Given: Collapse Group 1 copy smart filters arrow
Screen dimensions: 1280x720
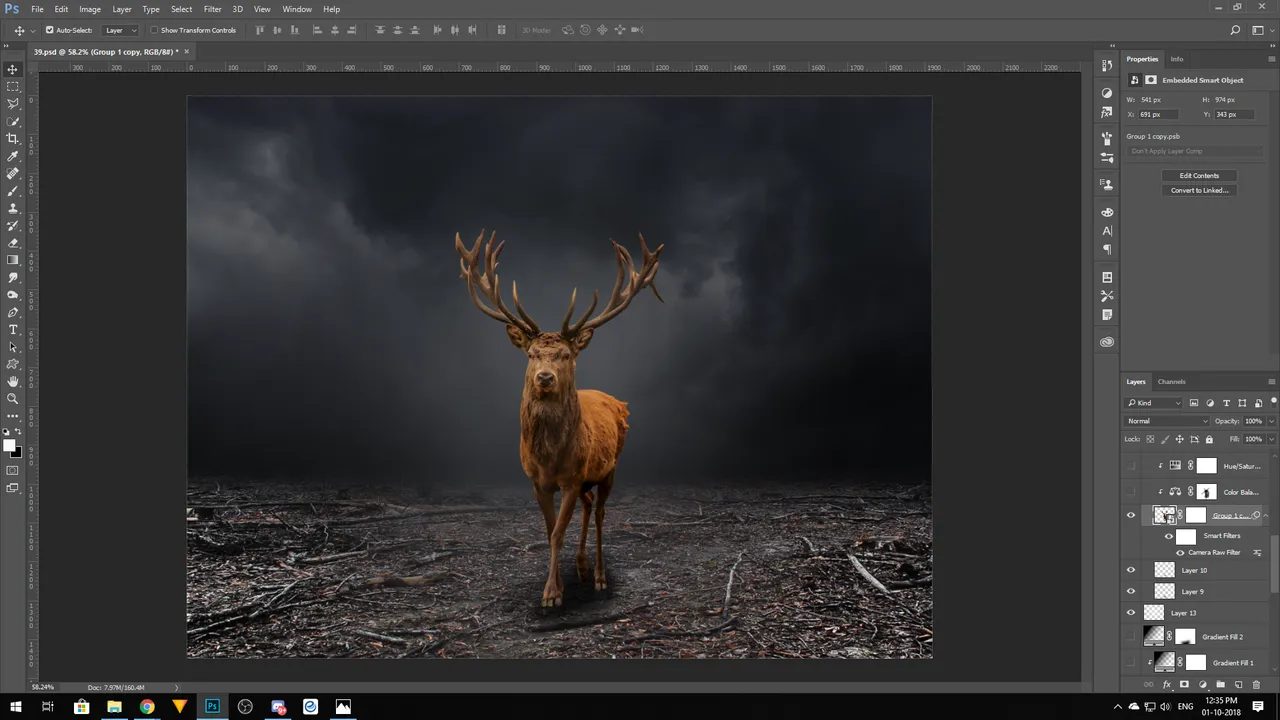Looking at the screenshot, I should [x=1266, y=516].
